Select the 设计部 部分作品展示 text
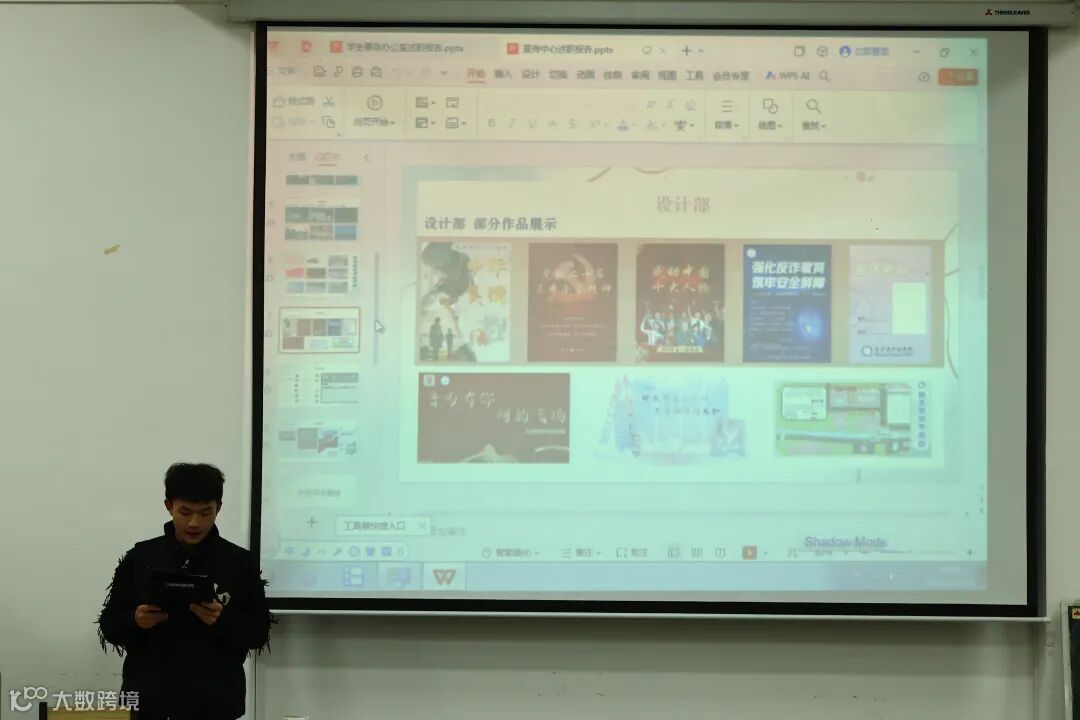This screenshot has width=1080, height=720. point(490,223)
